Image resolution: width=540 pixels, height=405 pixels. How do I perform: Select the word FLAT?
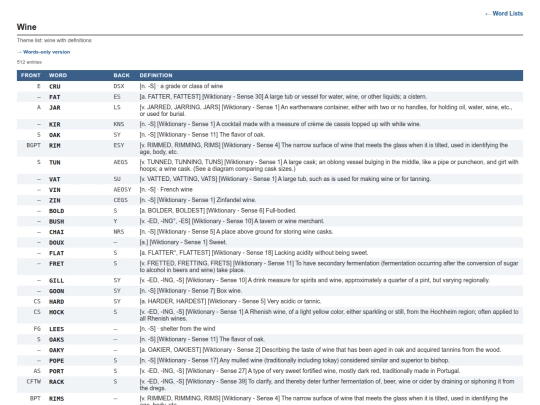[56, 253]
